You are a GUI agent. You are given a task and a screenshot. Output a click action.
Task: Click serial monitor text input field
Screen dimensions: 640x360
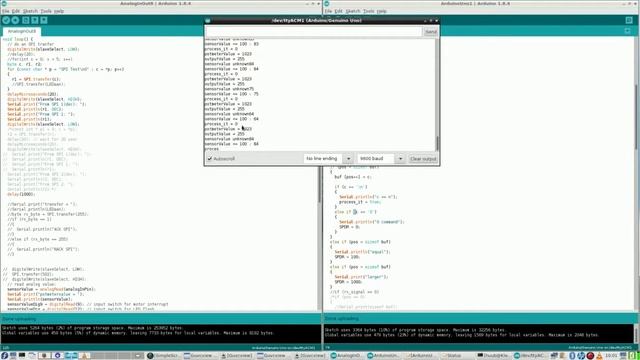click(x=314, y=32)
